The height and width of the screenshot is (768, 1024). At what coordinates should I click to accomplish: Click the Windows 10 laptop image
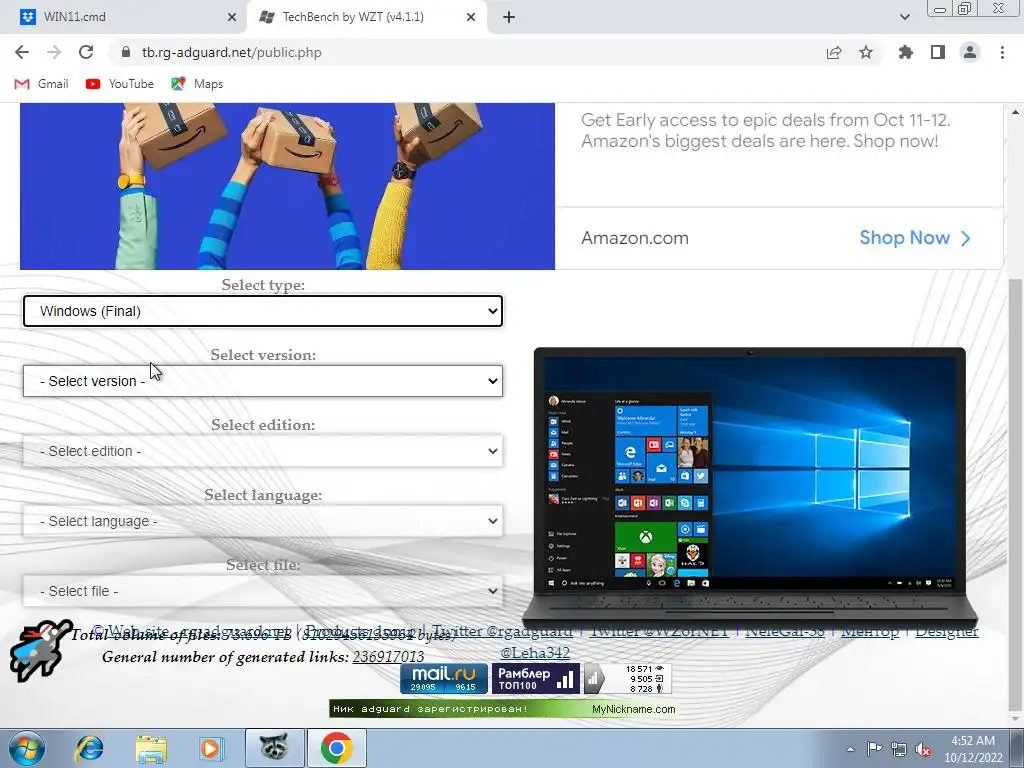point(750,487)
